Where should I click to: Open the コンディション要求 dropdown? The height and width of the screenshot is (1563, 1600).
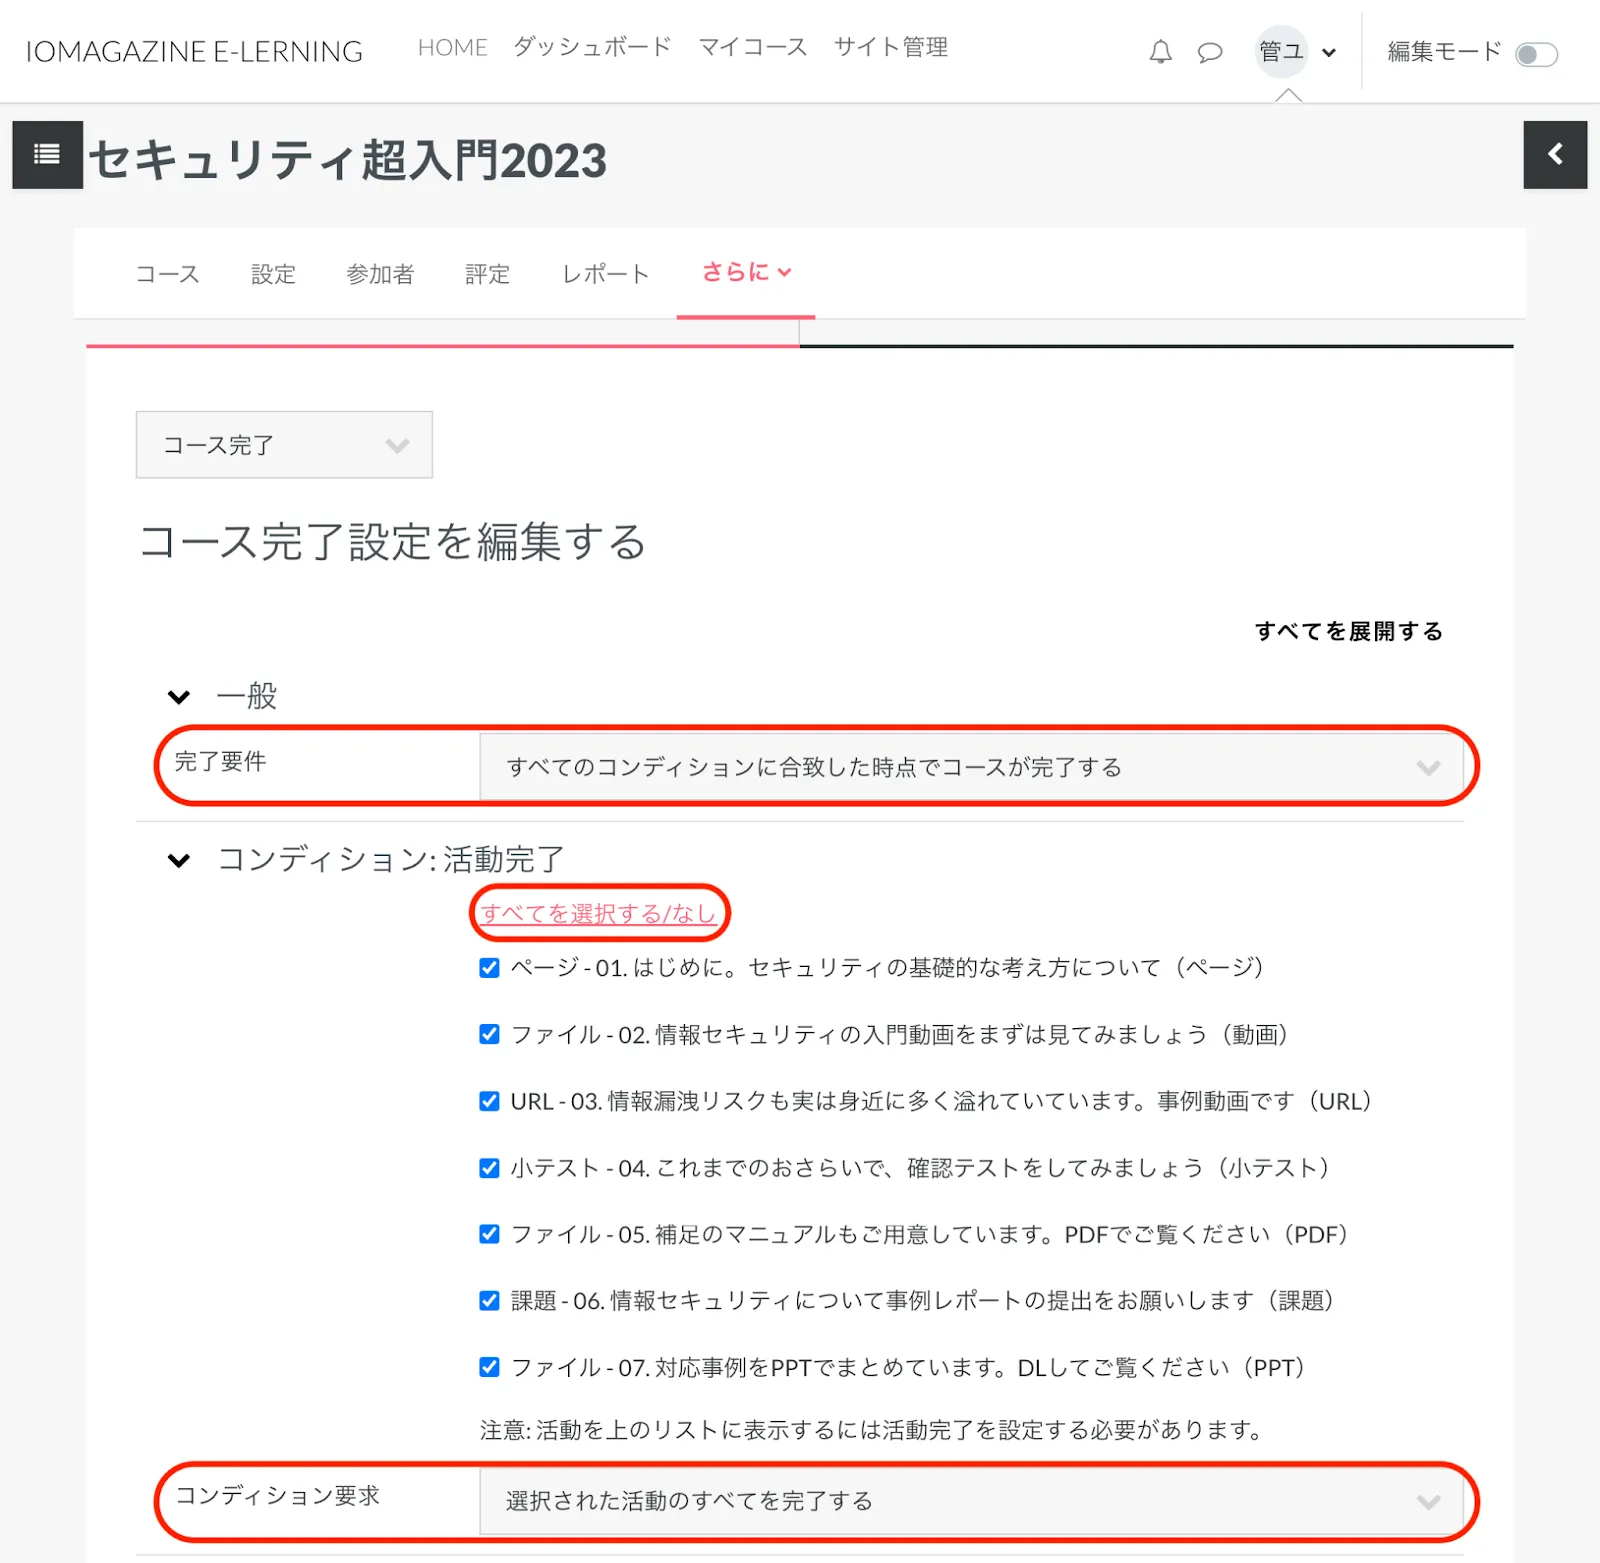(x=971, y=1501)
